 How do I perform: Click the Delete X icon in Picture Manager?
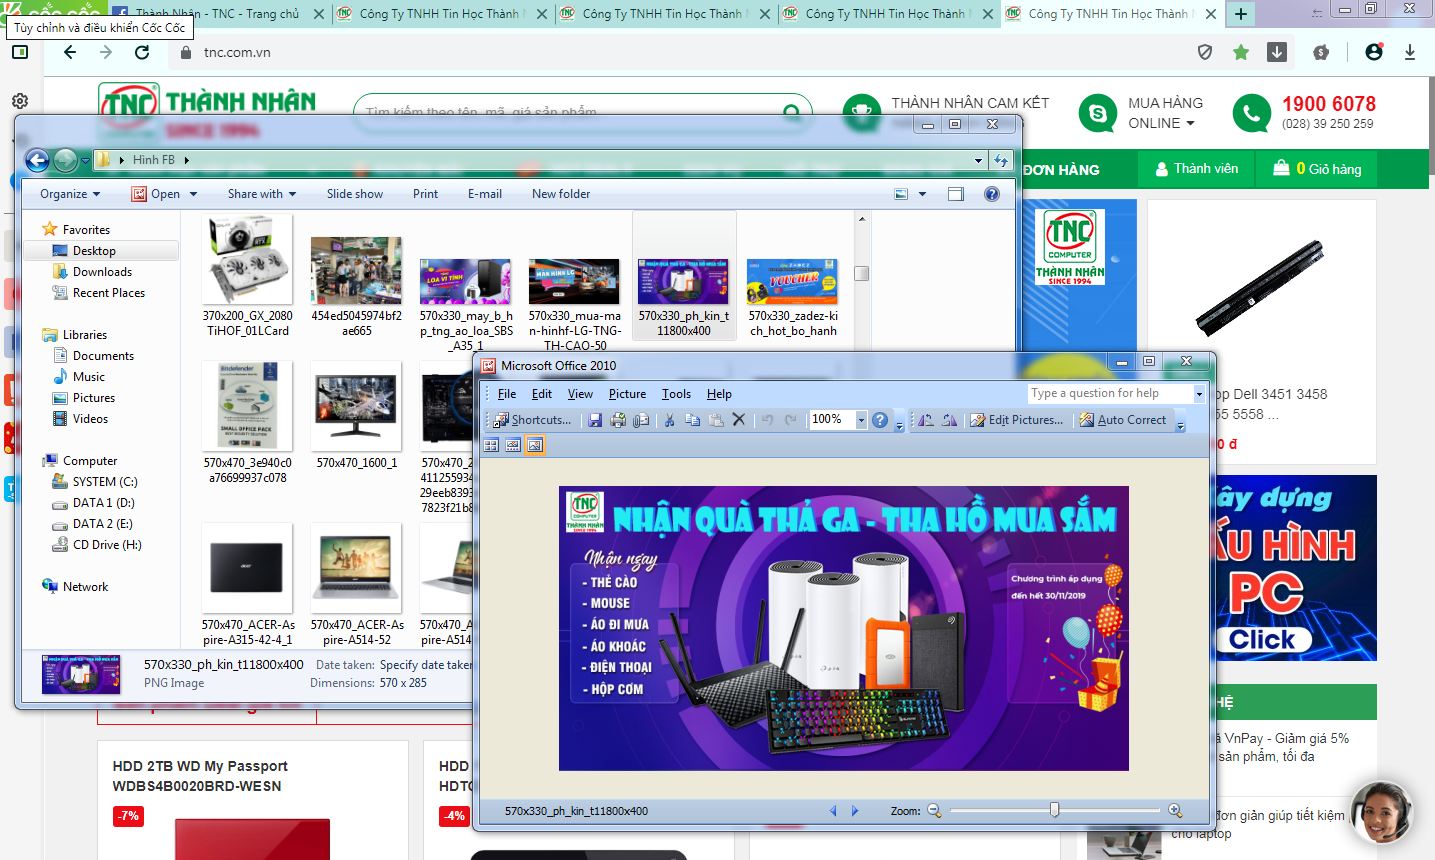(x=739, y=420)
